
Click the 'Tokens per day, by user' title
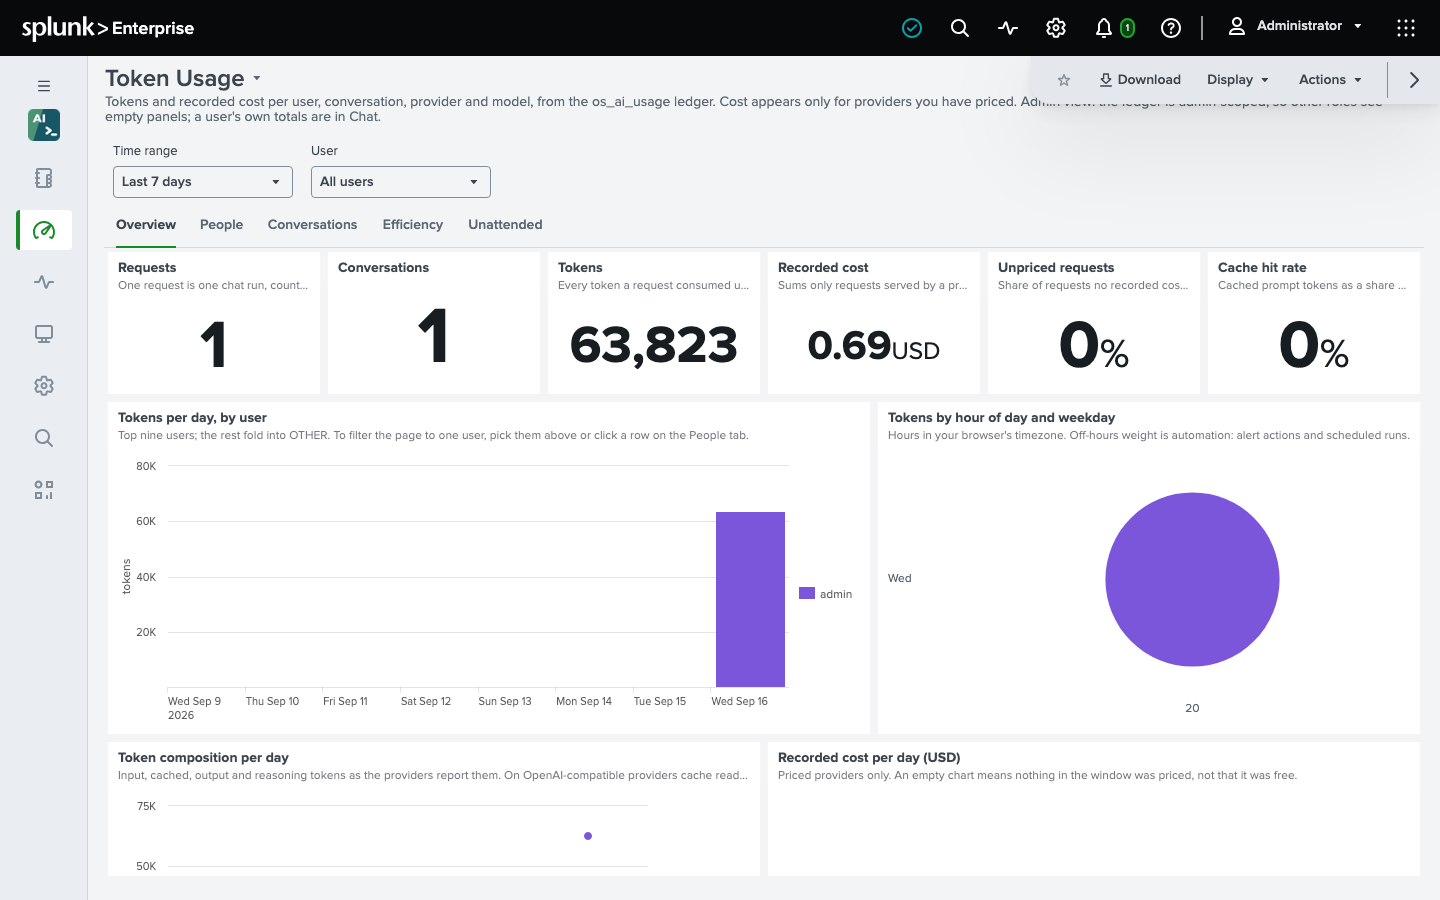[192, 418]
